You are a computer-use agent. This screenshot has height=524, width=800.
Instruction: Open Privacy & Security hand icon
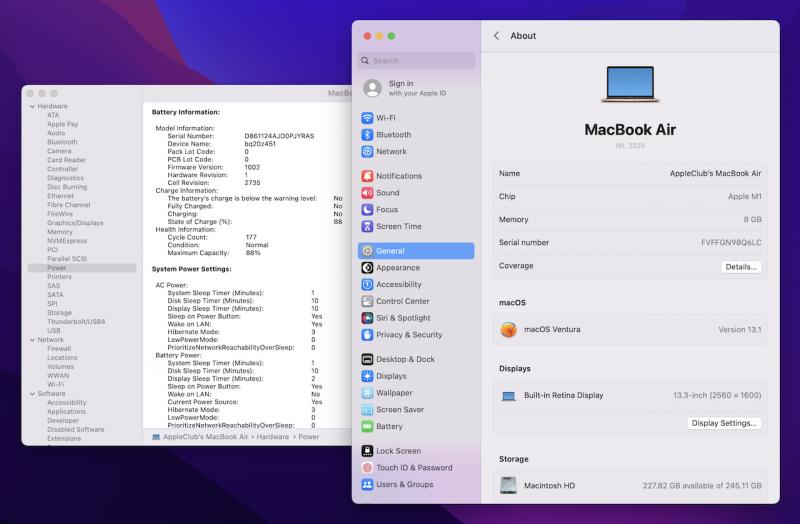367,335
